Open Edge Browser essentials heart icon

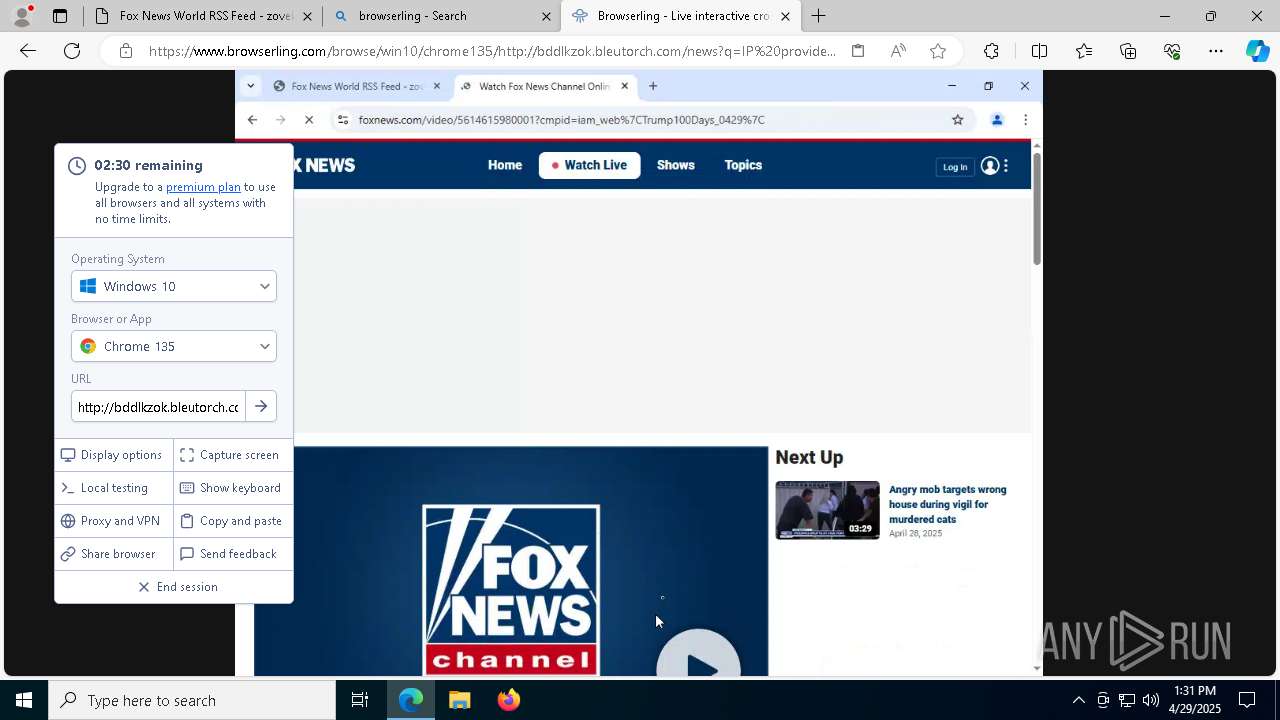pos(1172,51)
